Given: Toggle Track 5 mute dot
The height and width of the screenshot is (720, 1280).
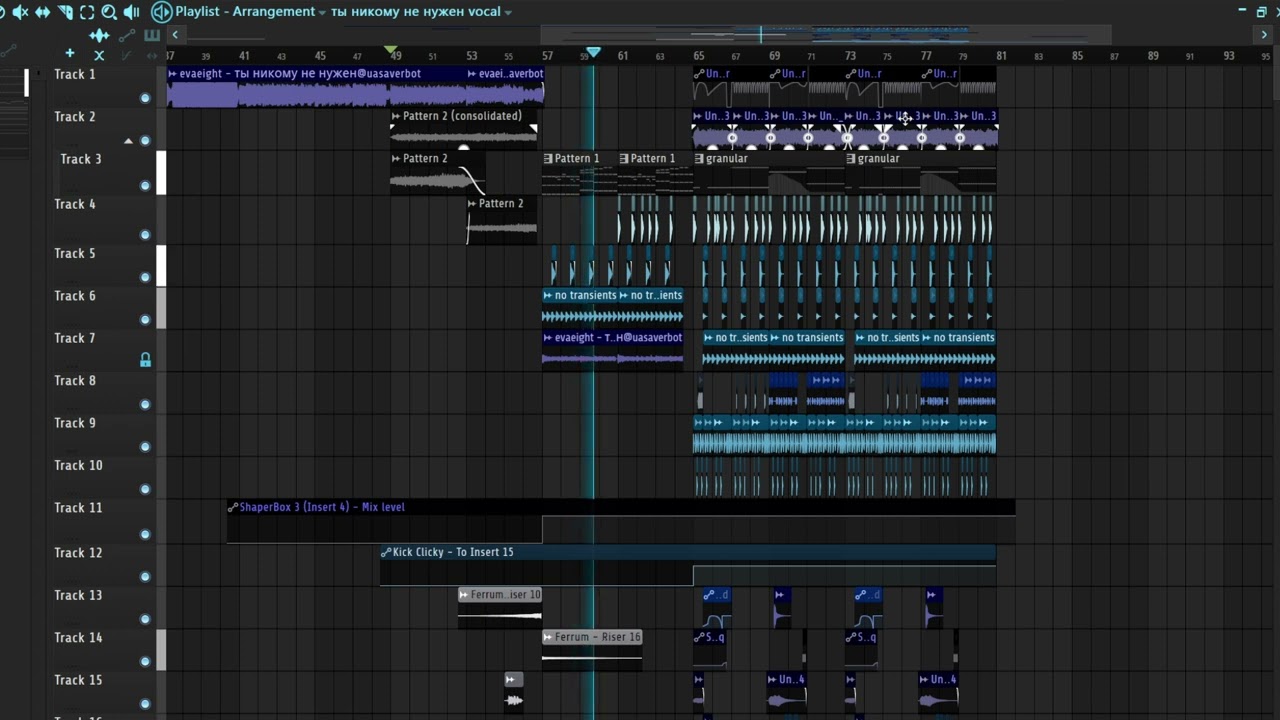Looking at the screenshot, I should [145, 278].
